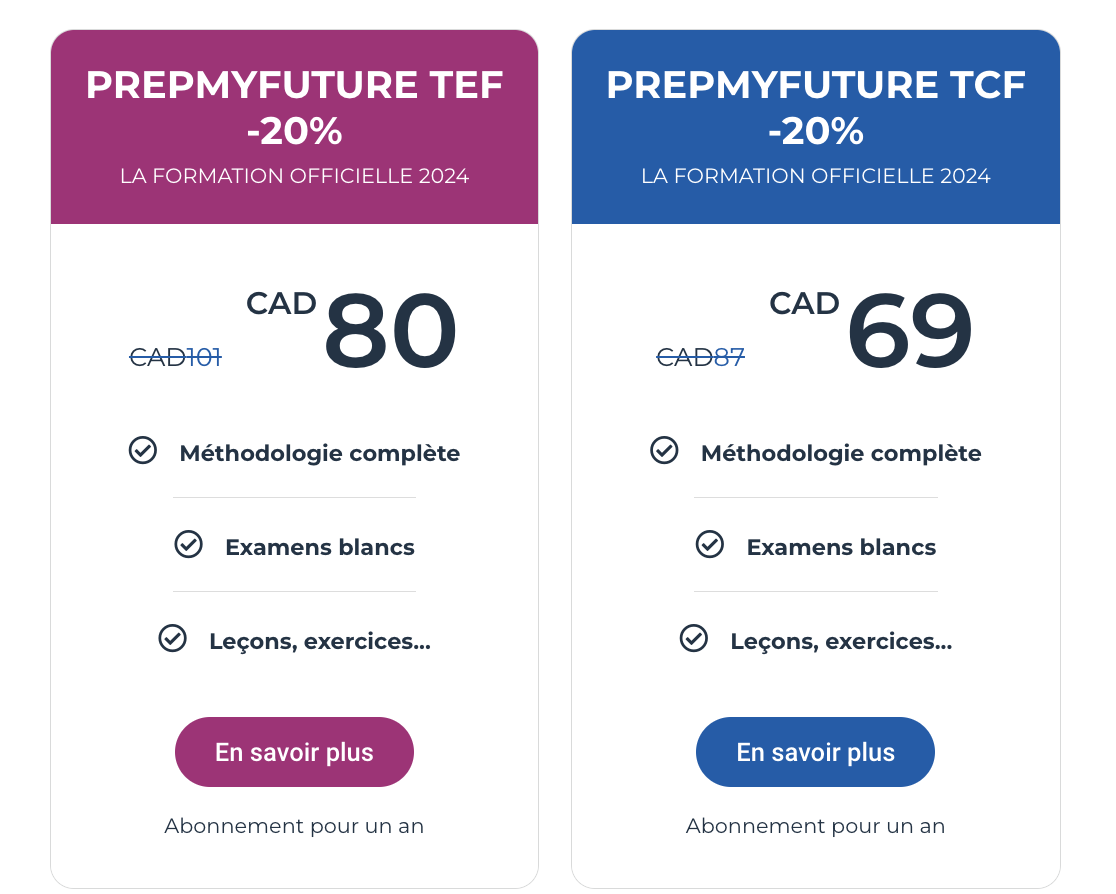Select the Méthodologie complète label on the TEF card

pyautogui.click(x=320, y=453)
